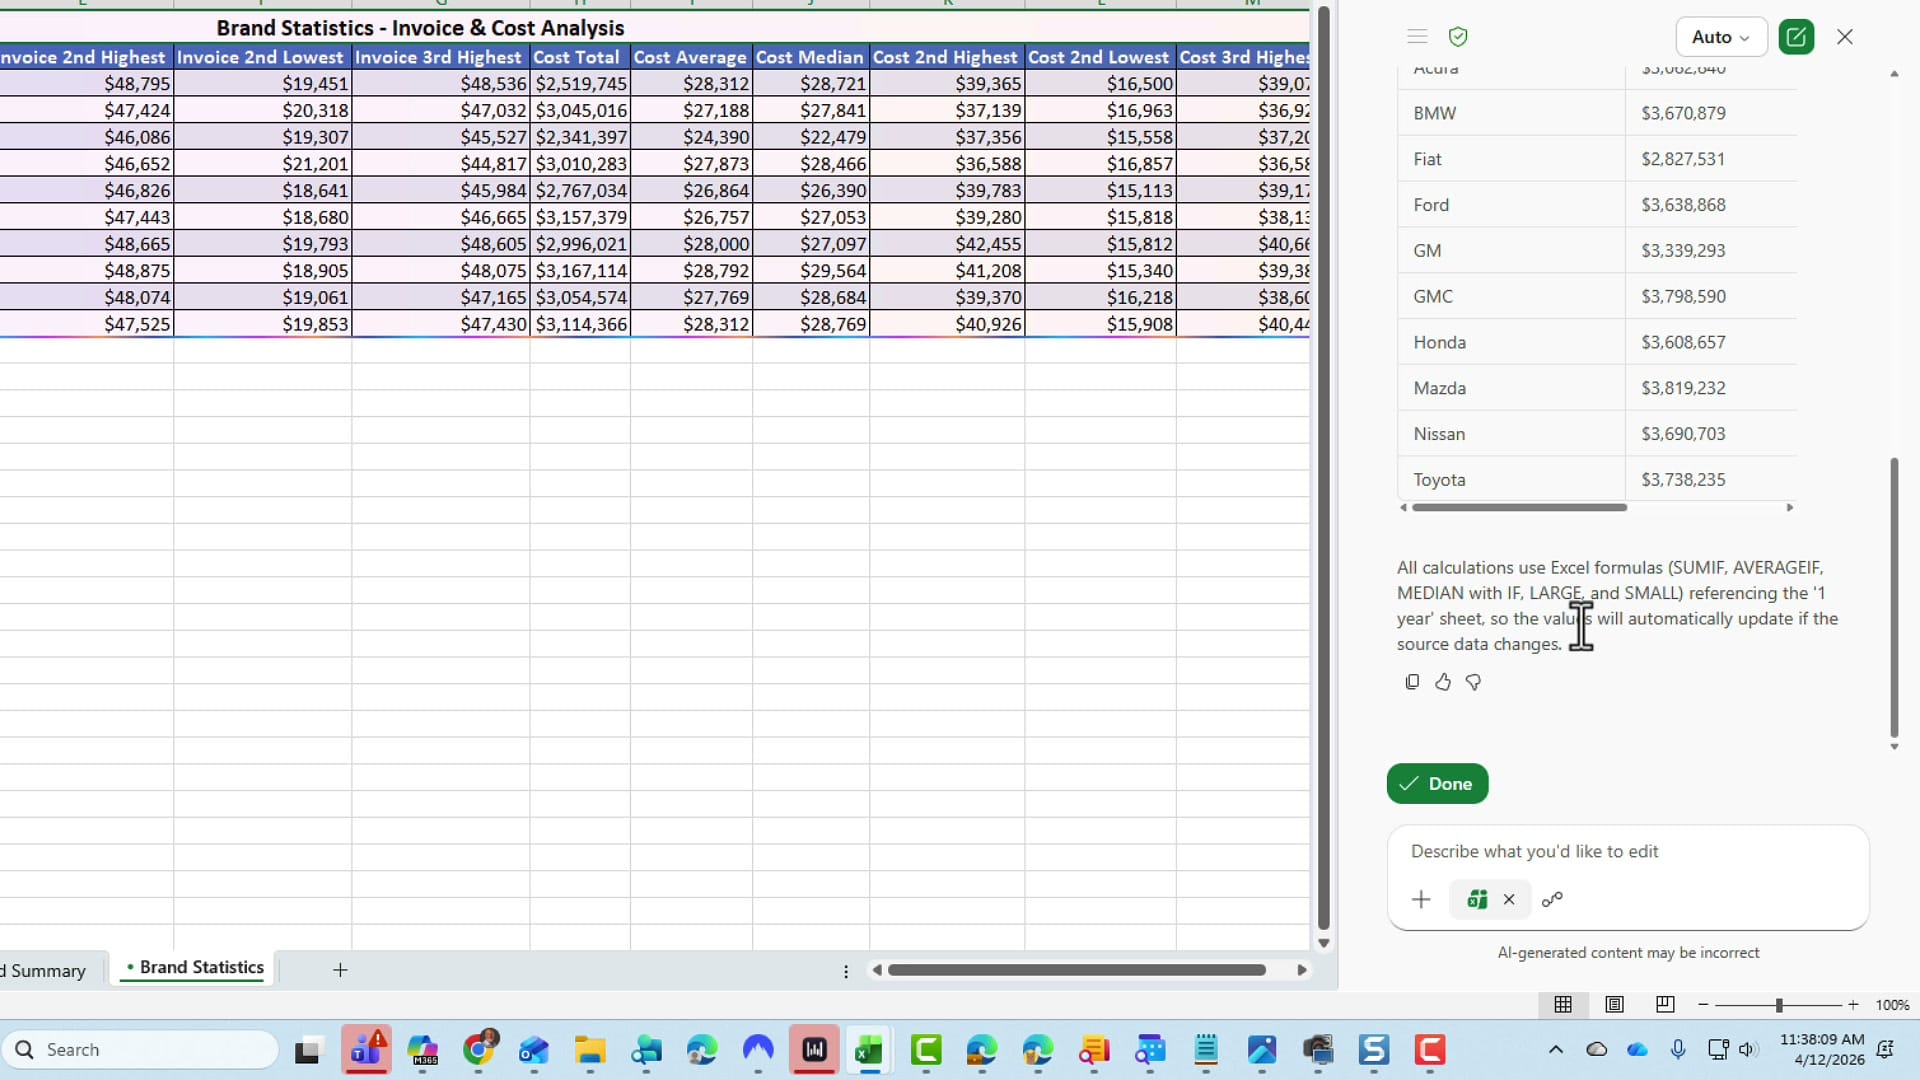The height and width of the screenshot is (1080, 1920).
Task: Start a new Copilot chat
Action: (x=1796, y=36)
